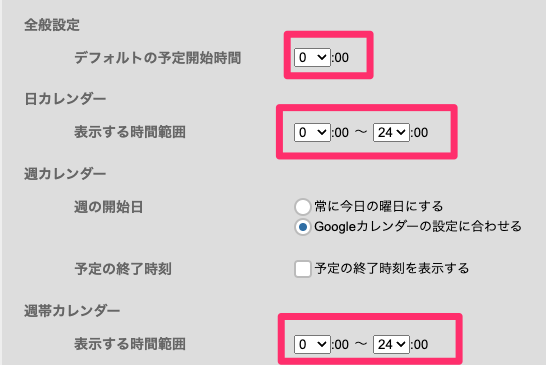Click the 表示する時間範囲 label under 週帯カレンダー
The width and height of the screenshot is (546, 365).
pyautogui.click(x=130, y=344)
